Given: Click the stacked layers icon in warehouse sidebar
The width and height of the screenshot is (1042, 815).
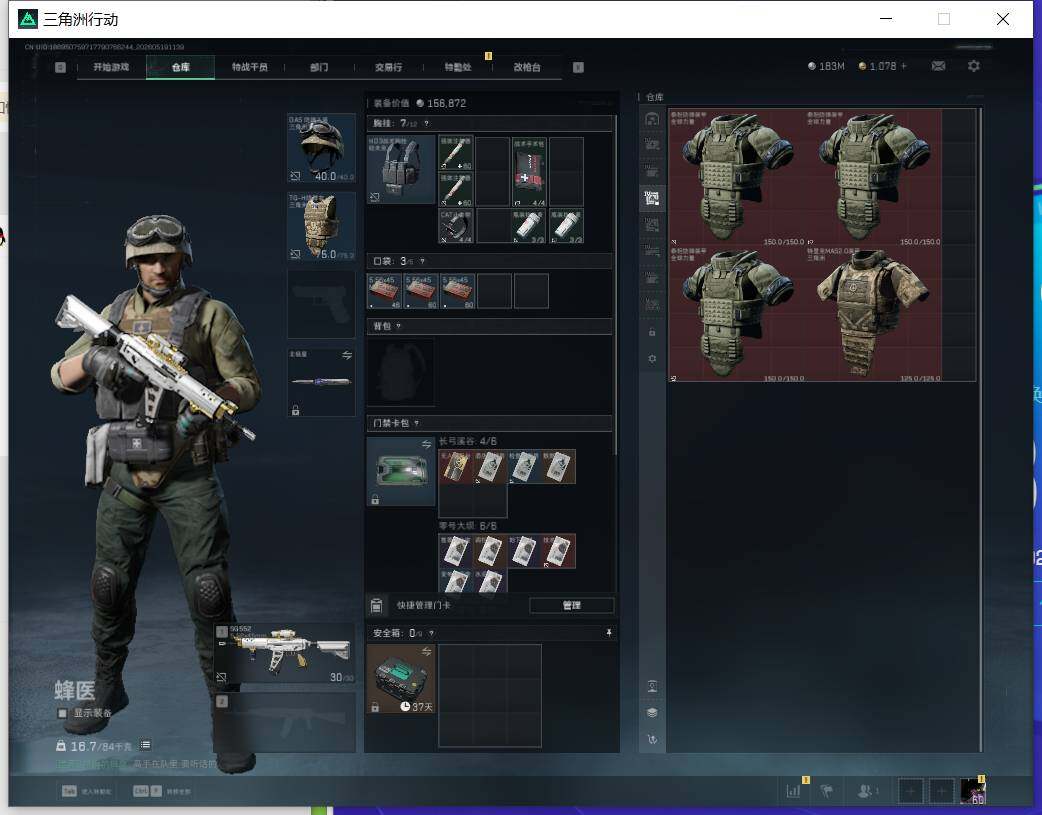Looking at the screenshot, I should click(x=652, y=713).
